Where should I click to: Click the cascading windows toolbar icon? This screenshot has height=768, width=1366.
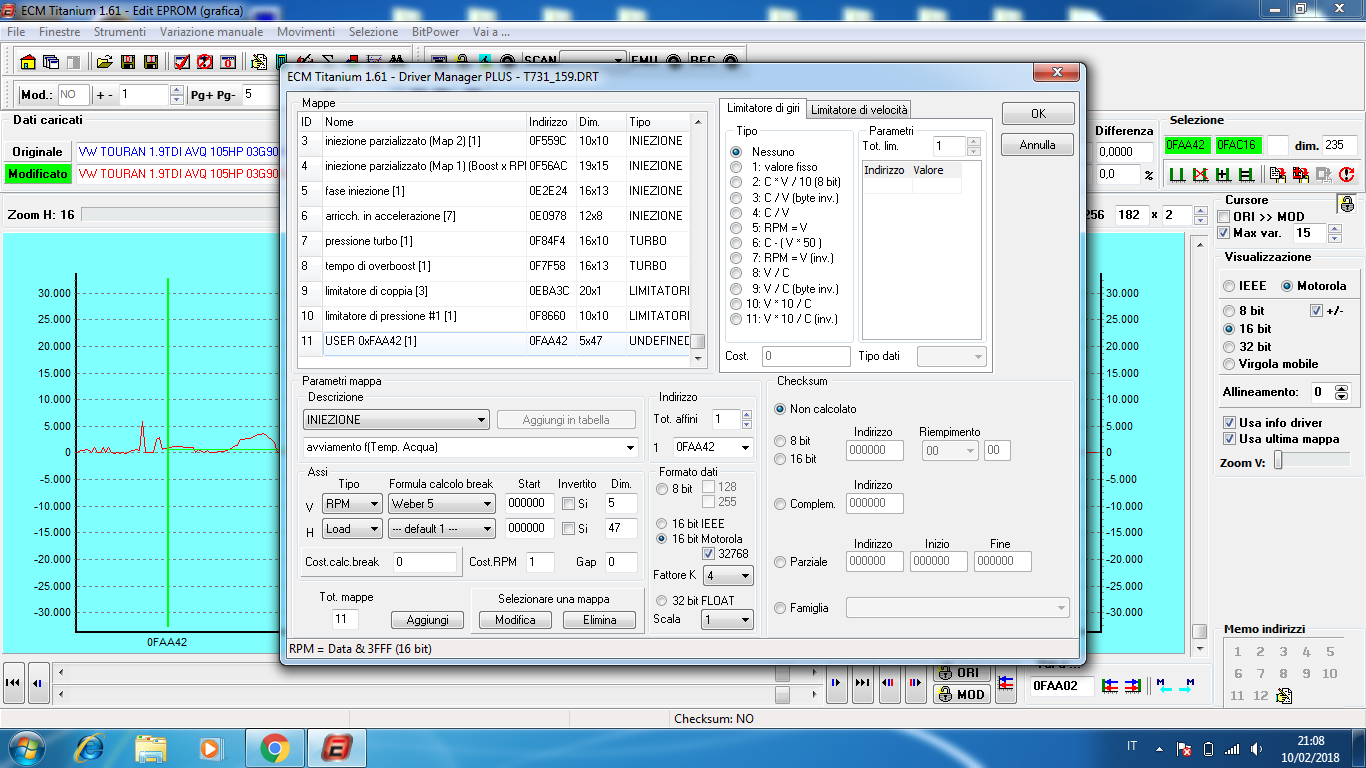click(51, 62)
